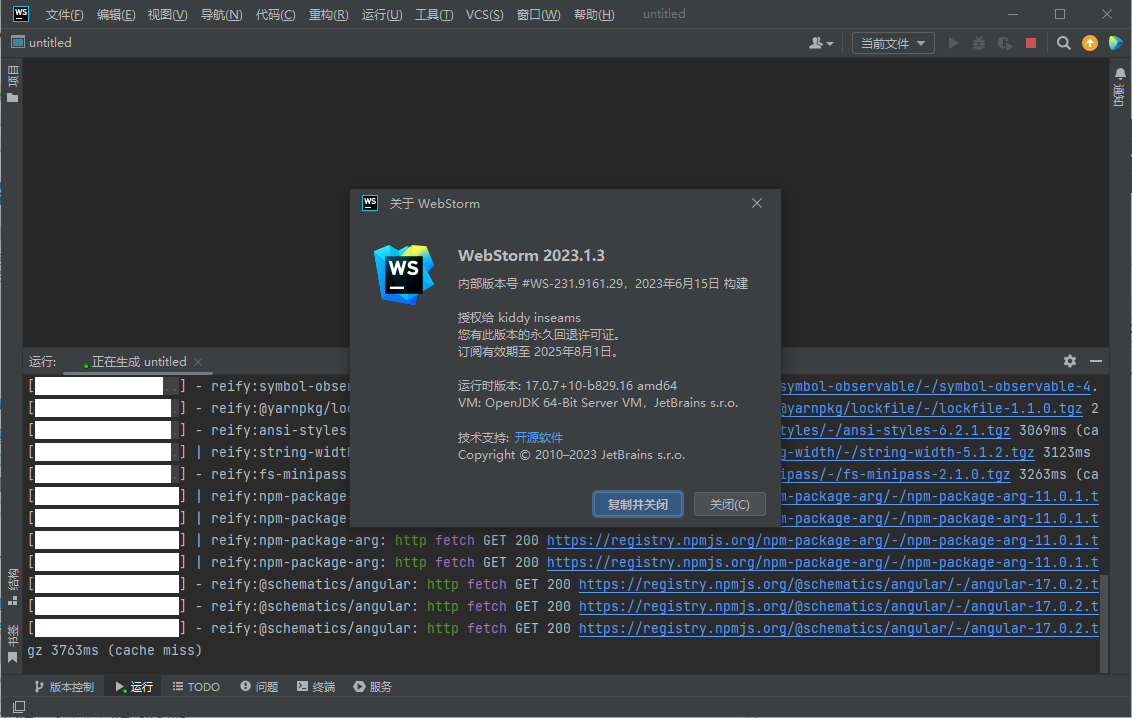Click the WebStorm 2023.1.3 heading
Screen dimensions: 1132x718
click(531, 255)
